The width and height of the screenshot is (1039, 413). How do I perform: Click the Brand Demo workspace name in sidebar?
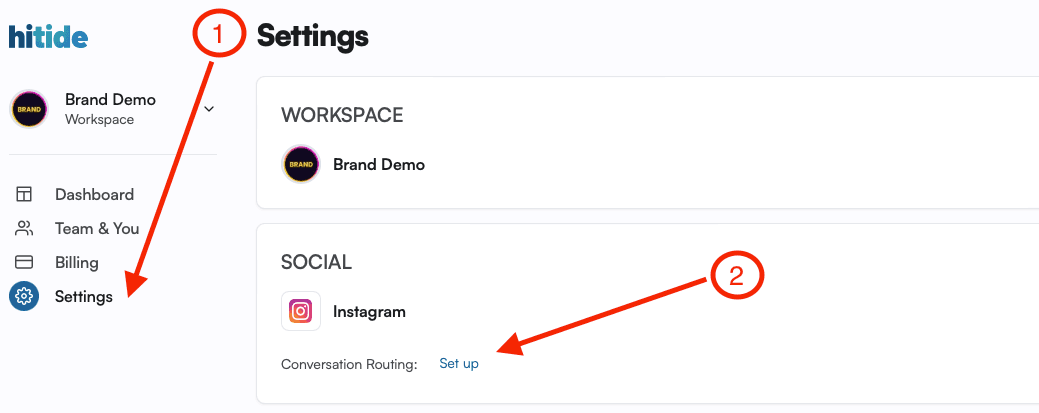coord(111,100)
